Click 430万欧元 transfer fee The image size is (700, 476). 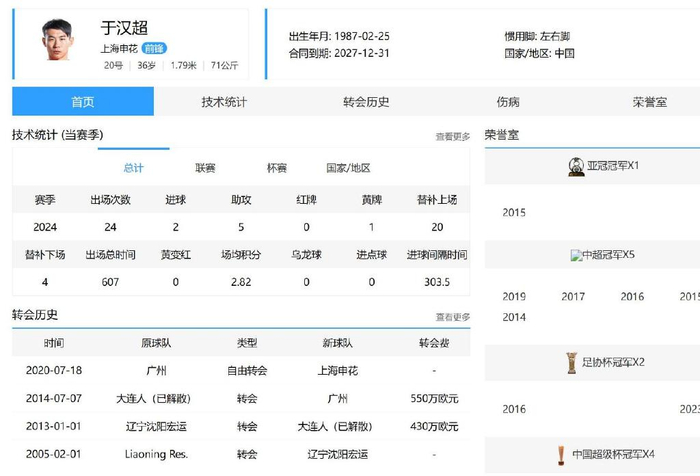(434, 426)
